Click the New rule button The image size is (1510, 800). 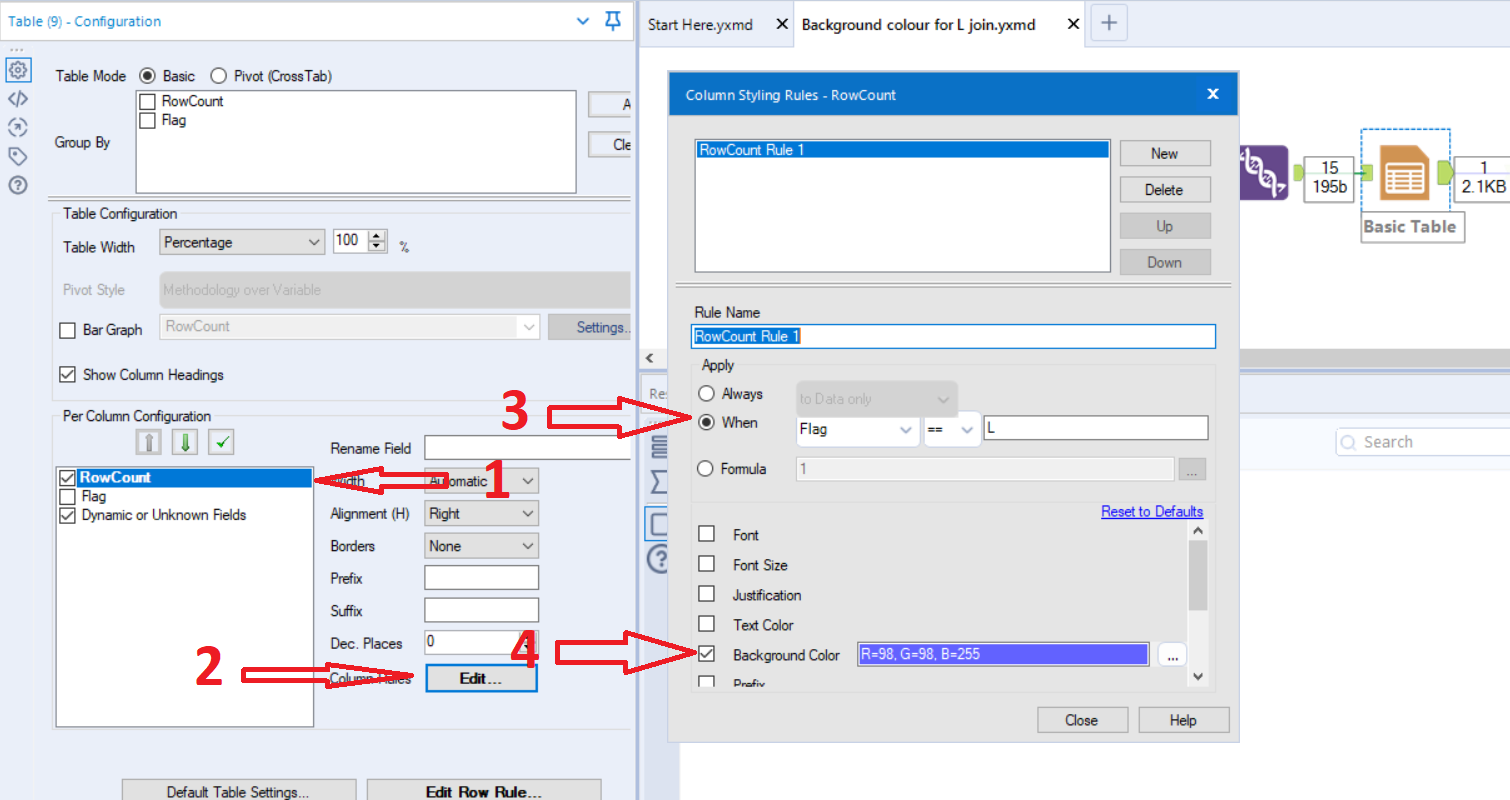(1164, 153)
